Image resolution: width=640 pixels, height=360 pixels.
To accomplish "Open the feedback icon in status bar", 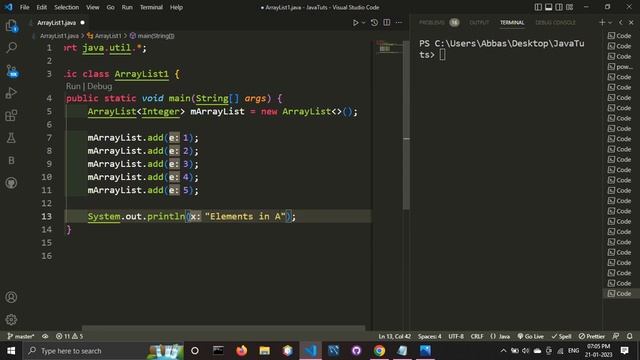I will [616, 336].
